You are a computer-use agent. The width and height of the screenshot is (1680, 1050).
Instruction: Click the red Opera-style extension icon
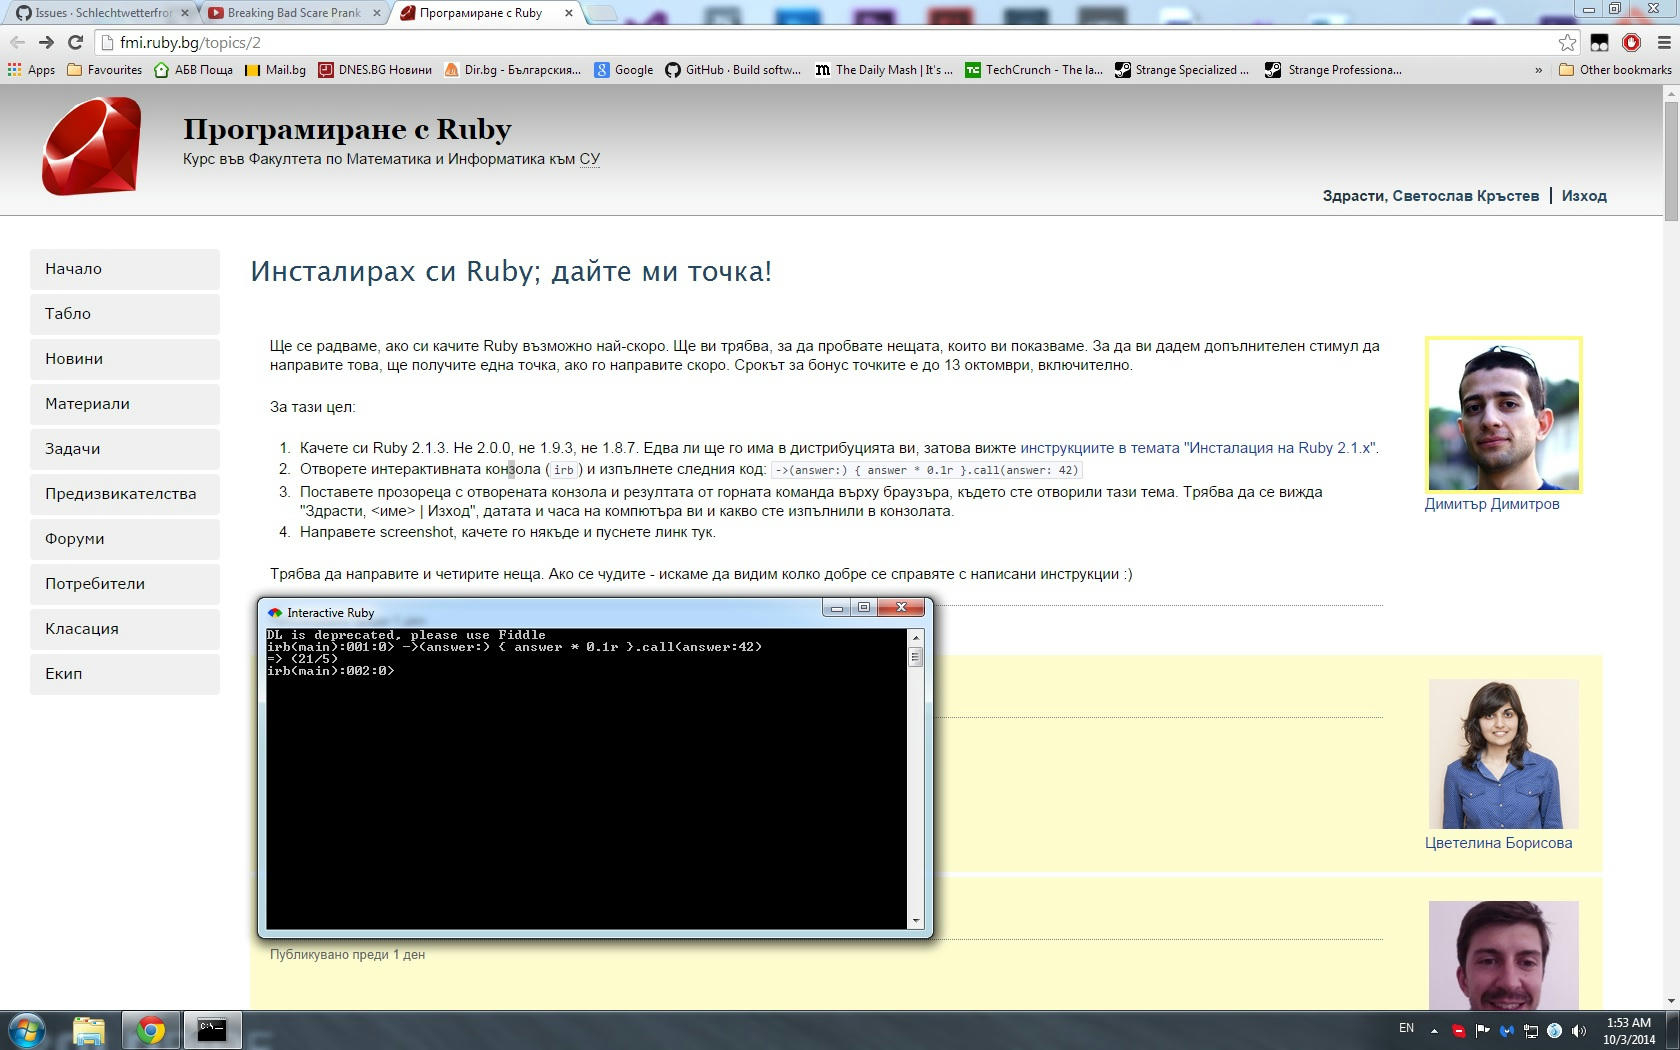click(x=1631, y=42)
